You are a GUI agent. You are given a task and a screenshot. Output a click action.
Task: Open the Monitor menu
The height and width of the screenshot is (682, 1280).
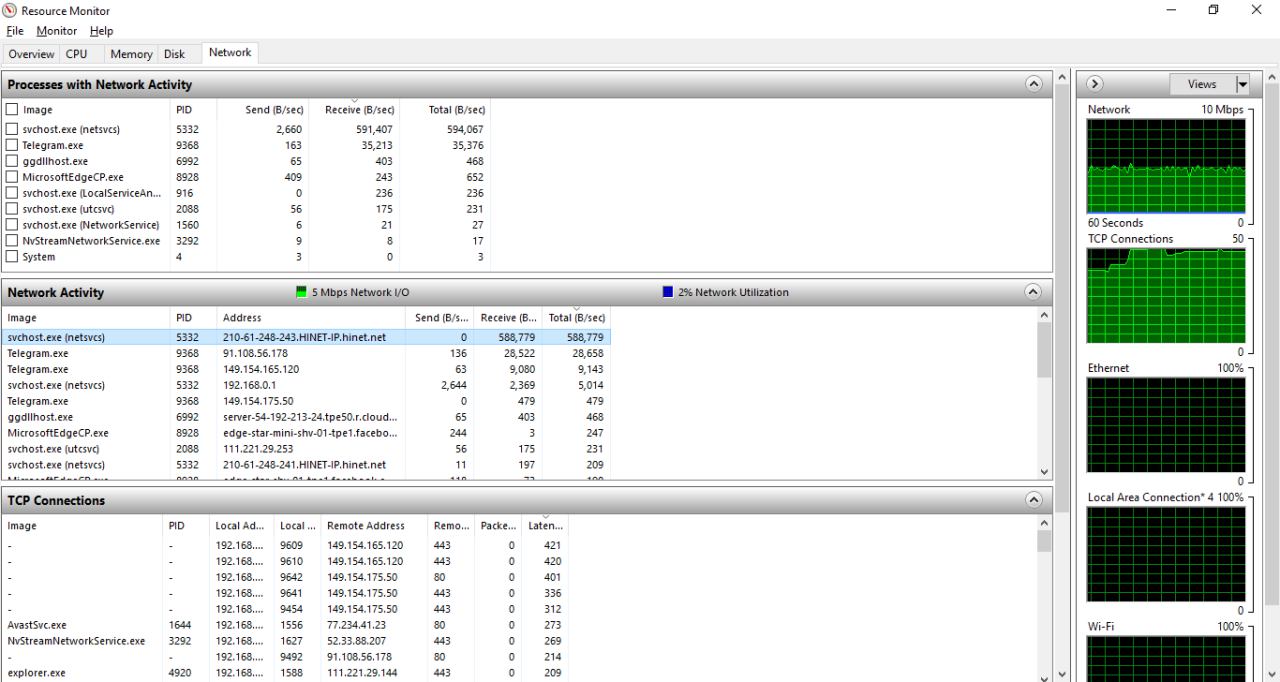tap(56, 31)
